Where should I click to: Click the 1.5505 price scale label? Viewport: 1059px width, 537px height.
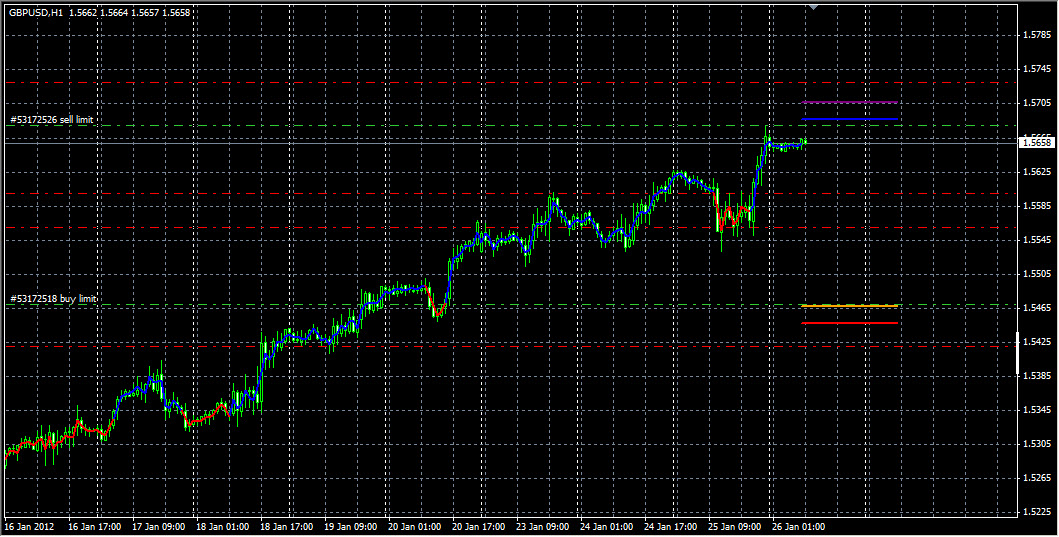(x=1037, y=274)
